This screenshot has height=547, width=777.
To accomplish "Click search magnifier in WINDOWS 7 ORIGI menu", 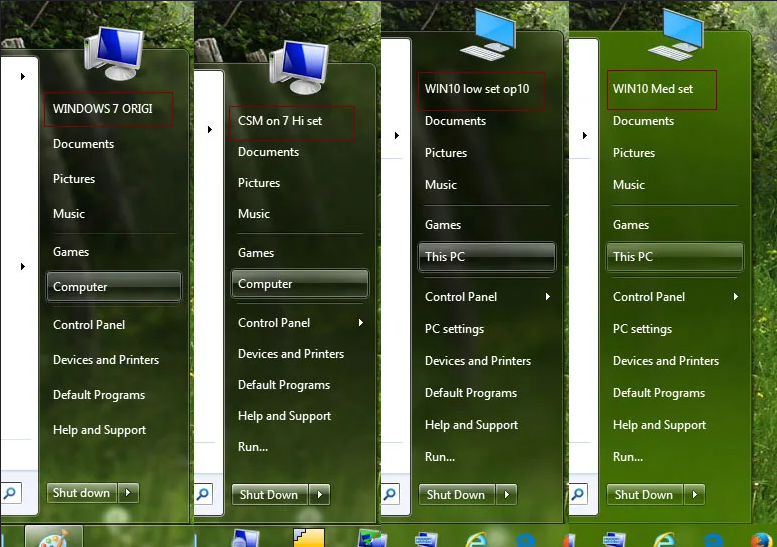I will click(10, 492).
